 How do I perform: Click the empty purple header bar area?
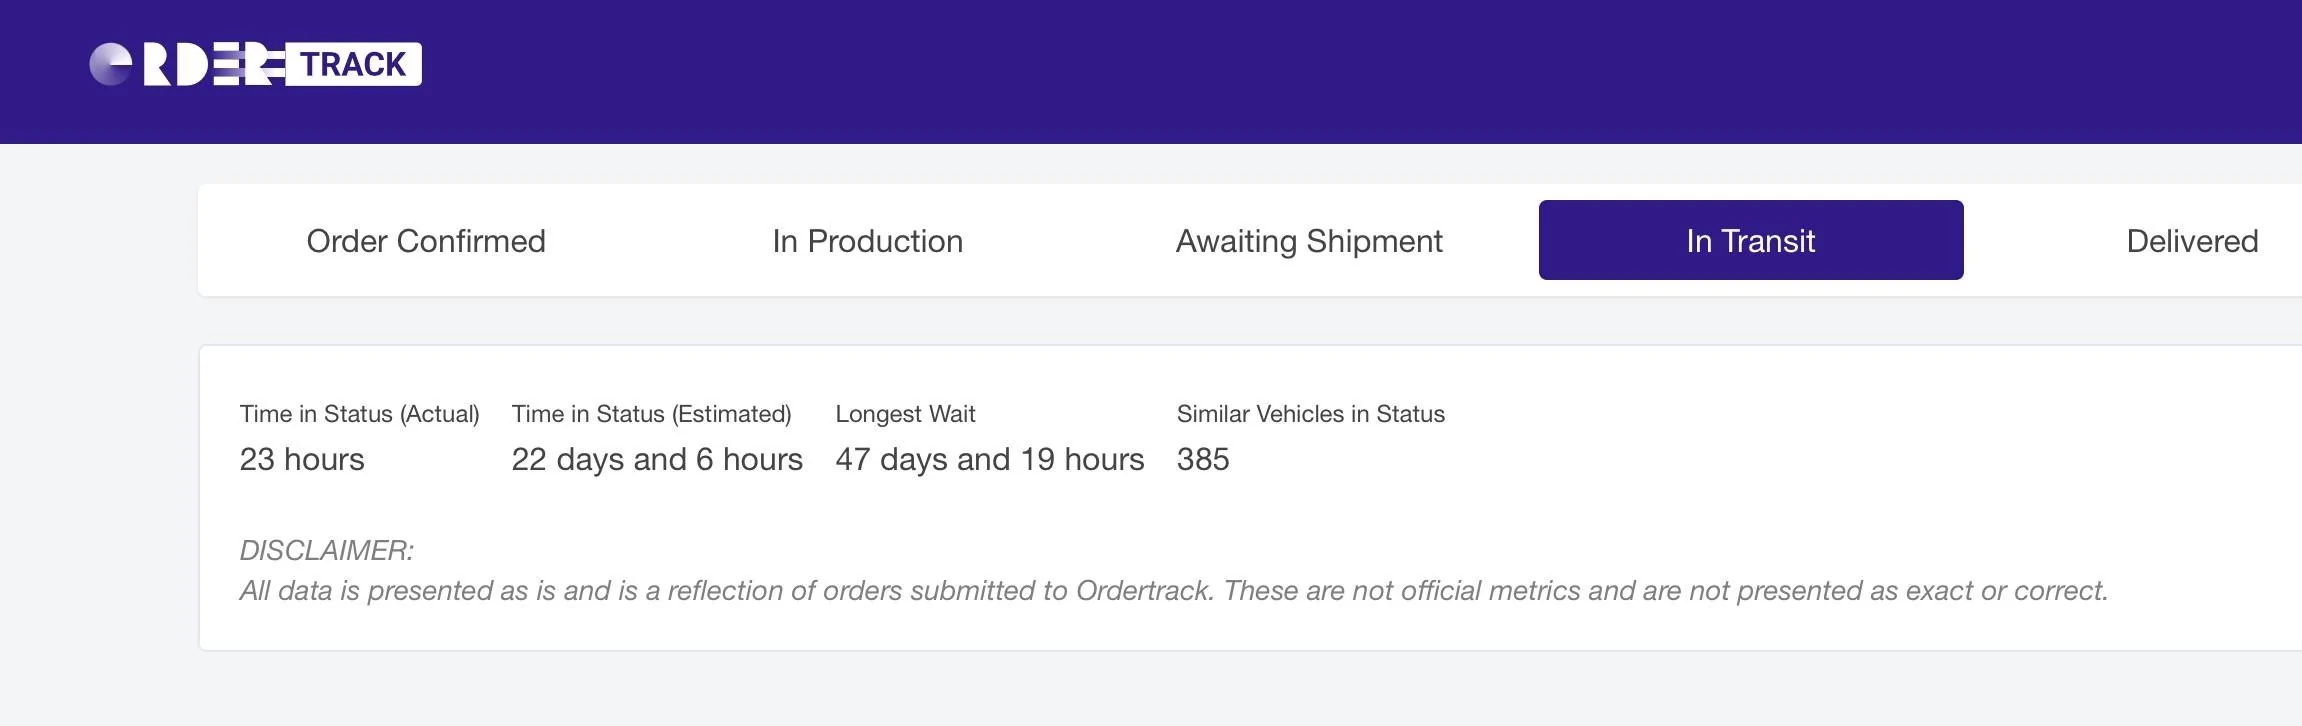[1300, 70]
